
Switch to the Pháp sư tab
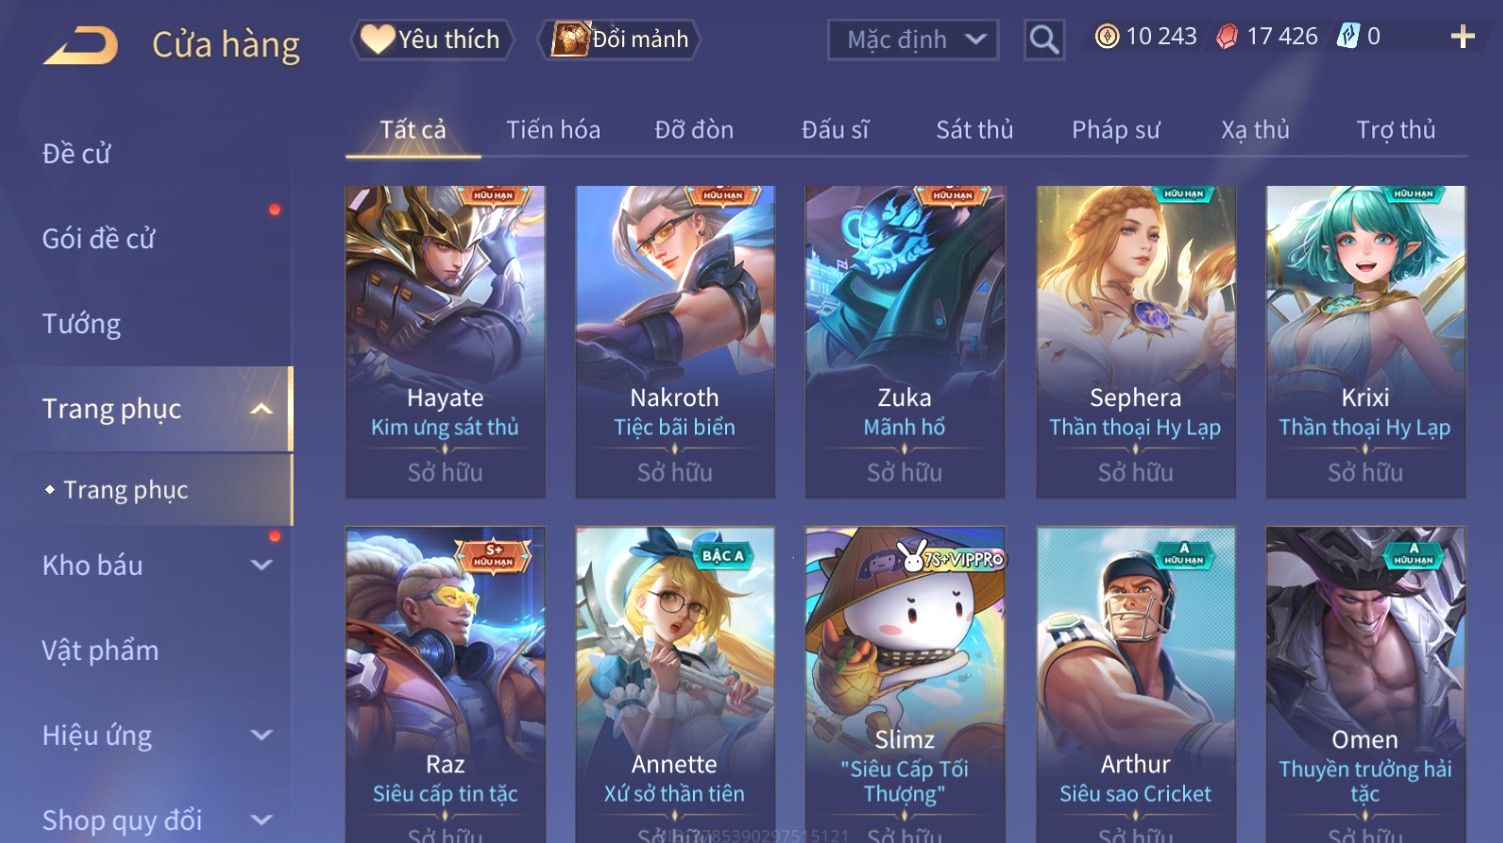coord(1115,130)
